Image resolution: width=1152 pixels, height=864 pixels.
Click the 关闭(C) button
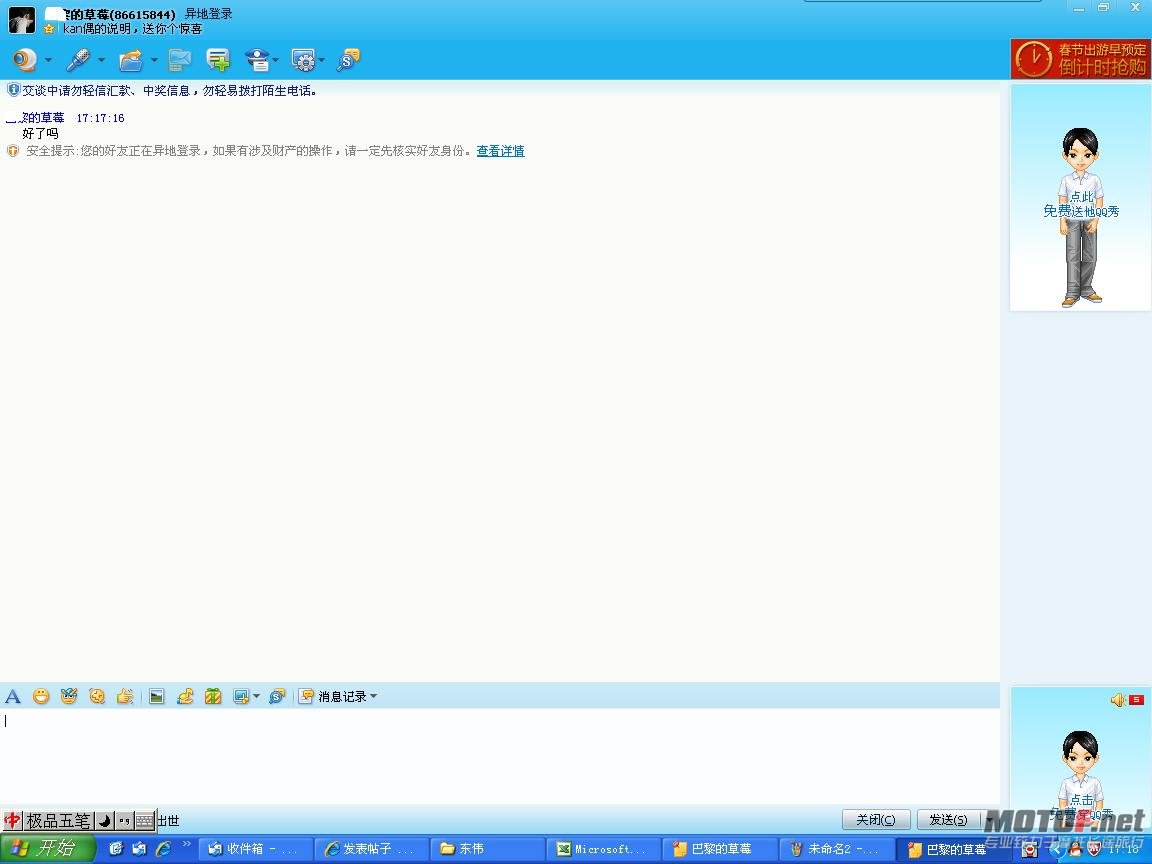[876, 819]
